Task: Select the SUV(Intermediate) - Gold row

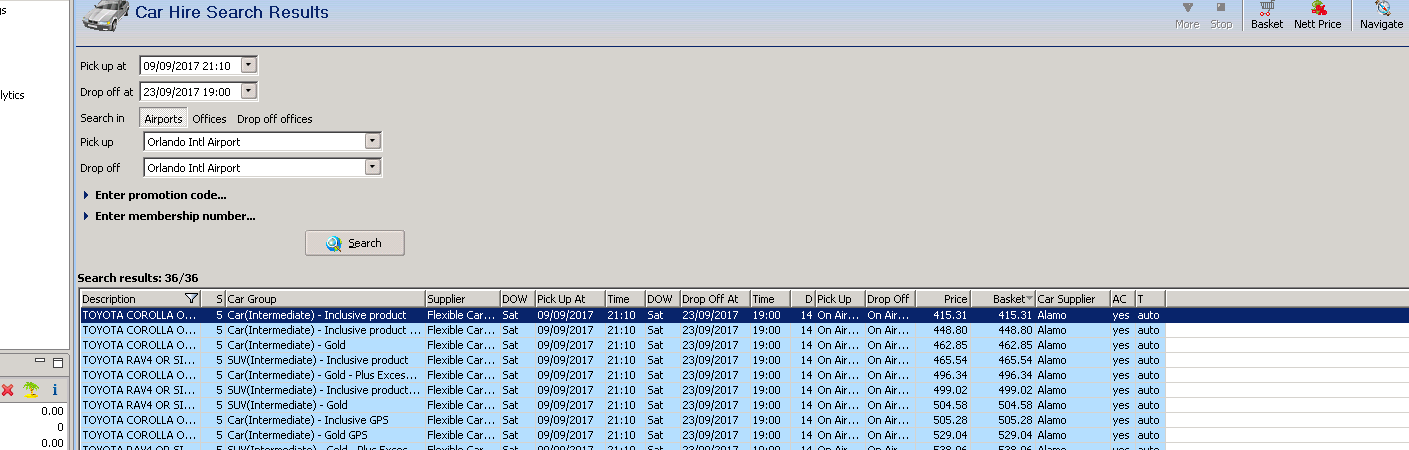Action: pos(744,405)
